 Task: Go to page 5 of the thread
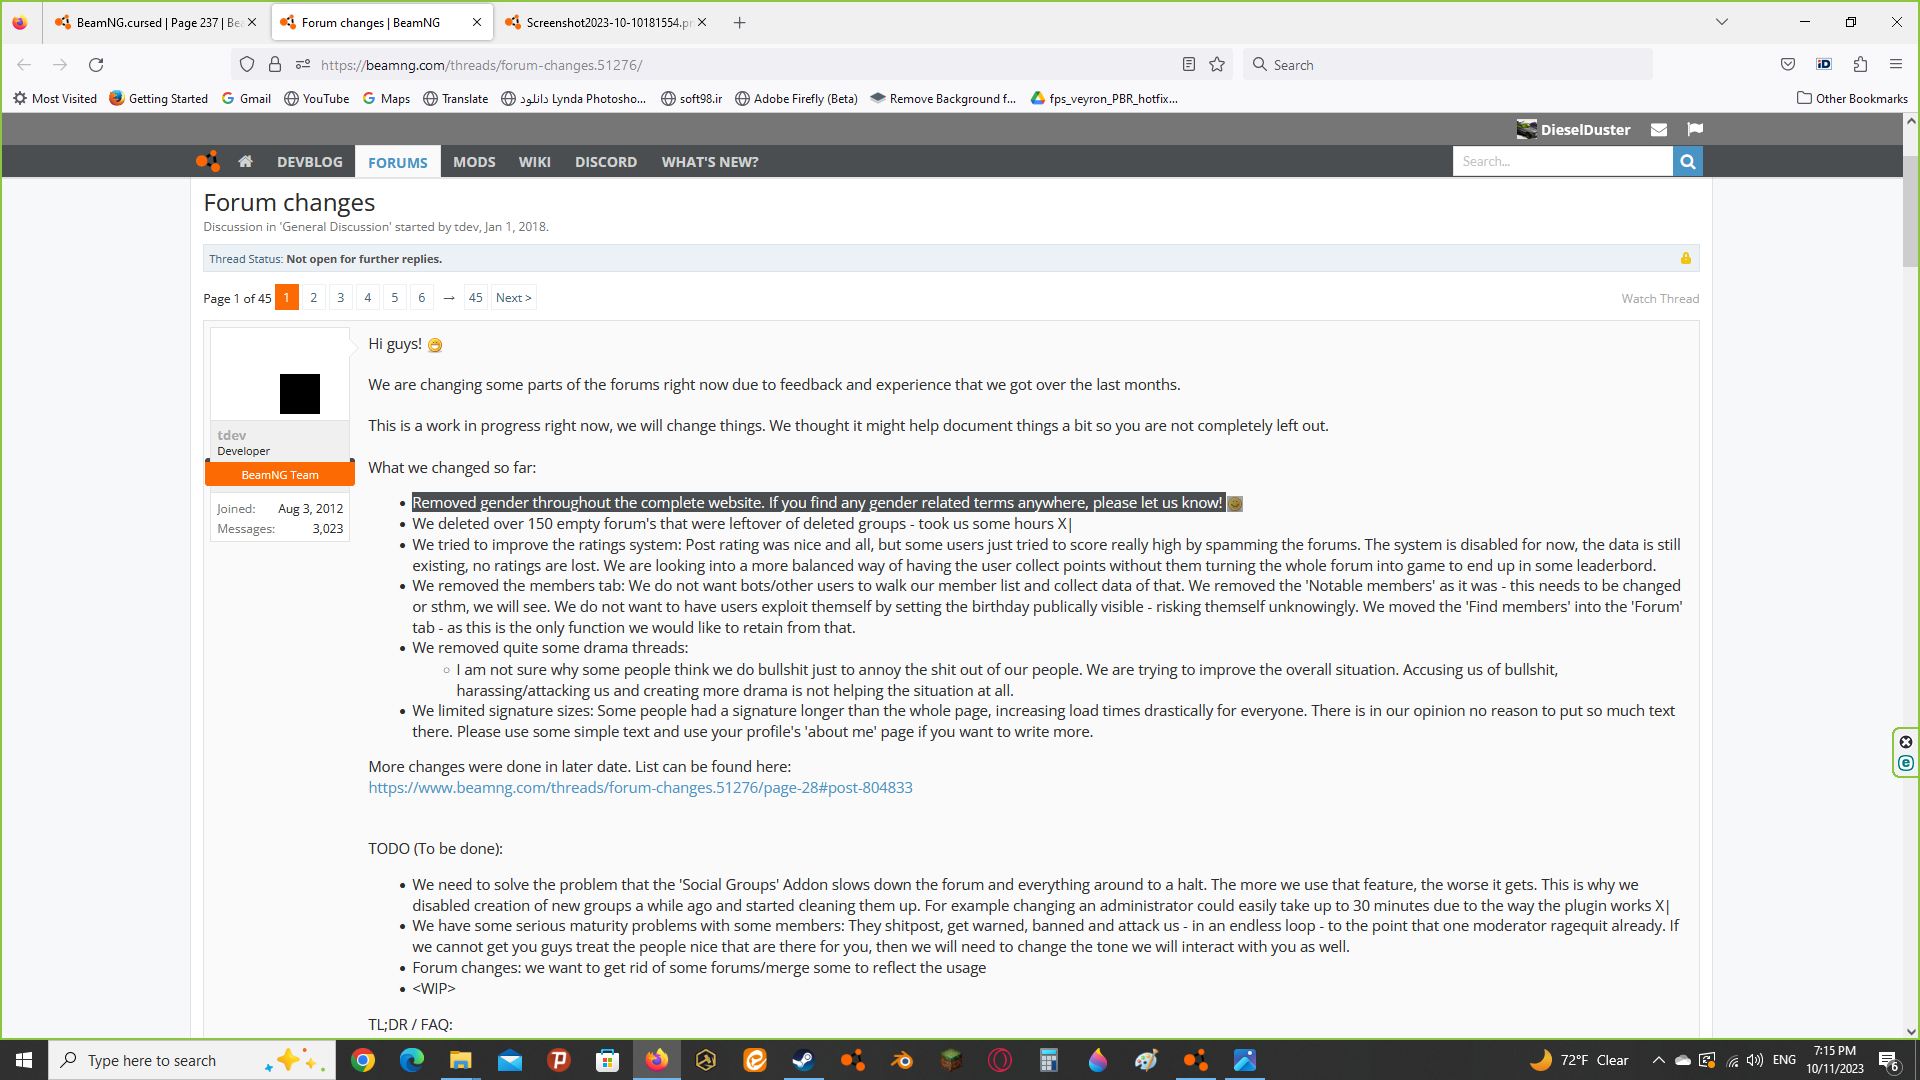click(395, 297)
